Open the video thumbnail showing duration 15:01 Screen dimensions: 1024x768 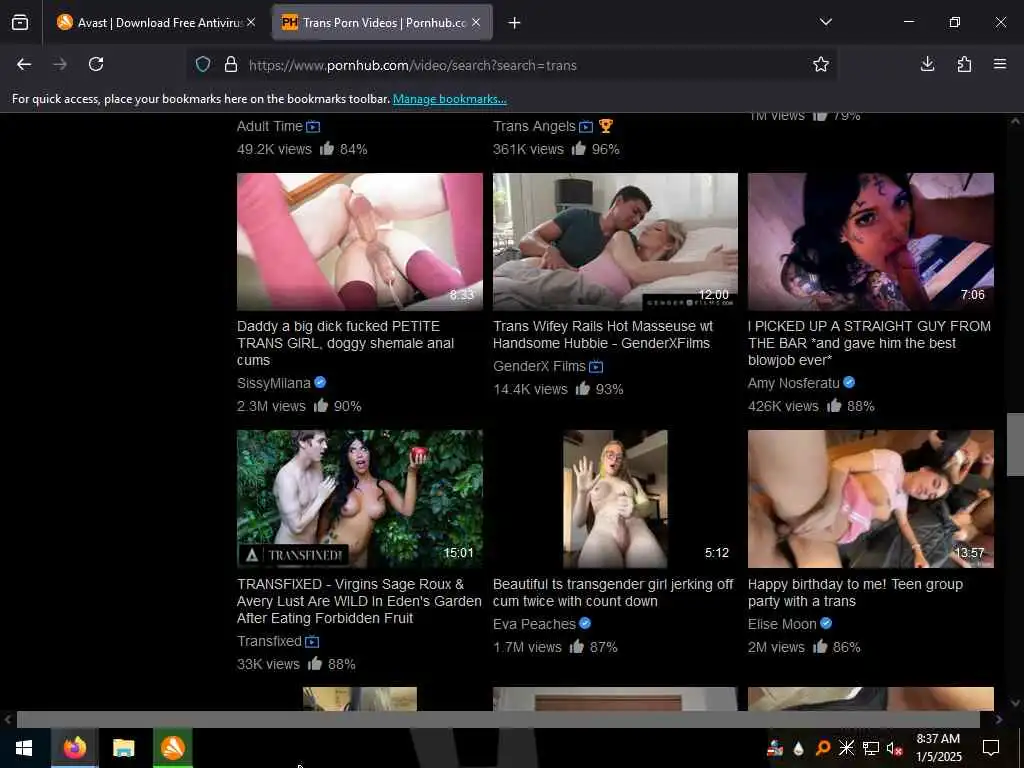[x=360, y=499]
